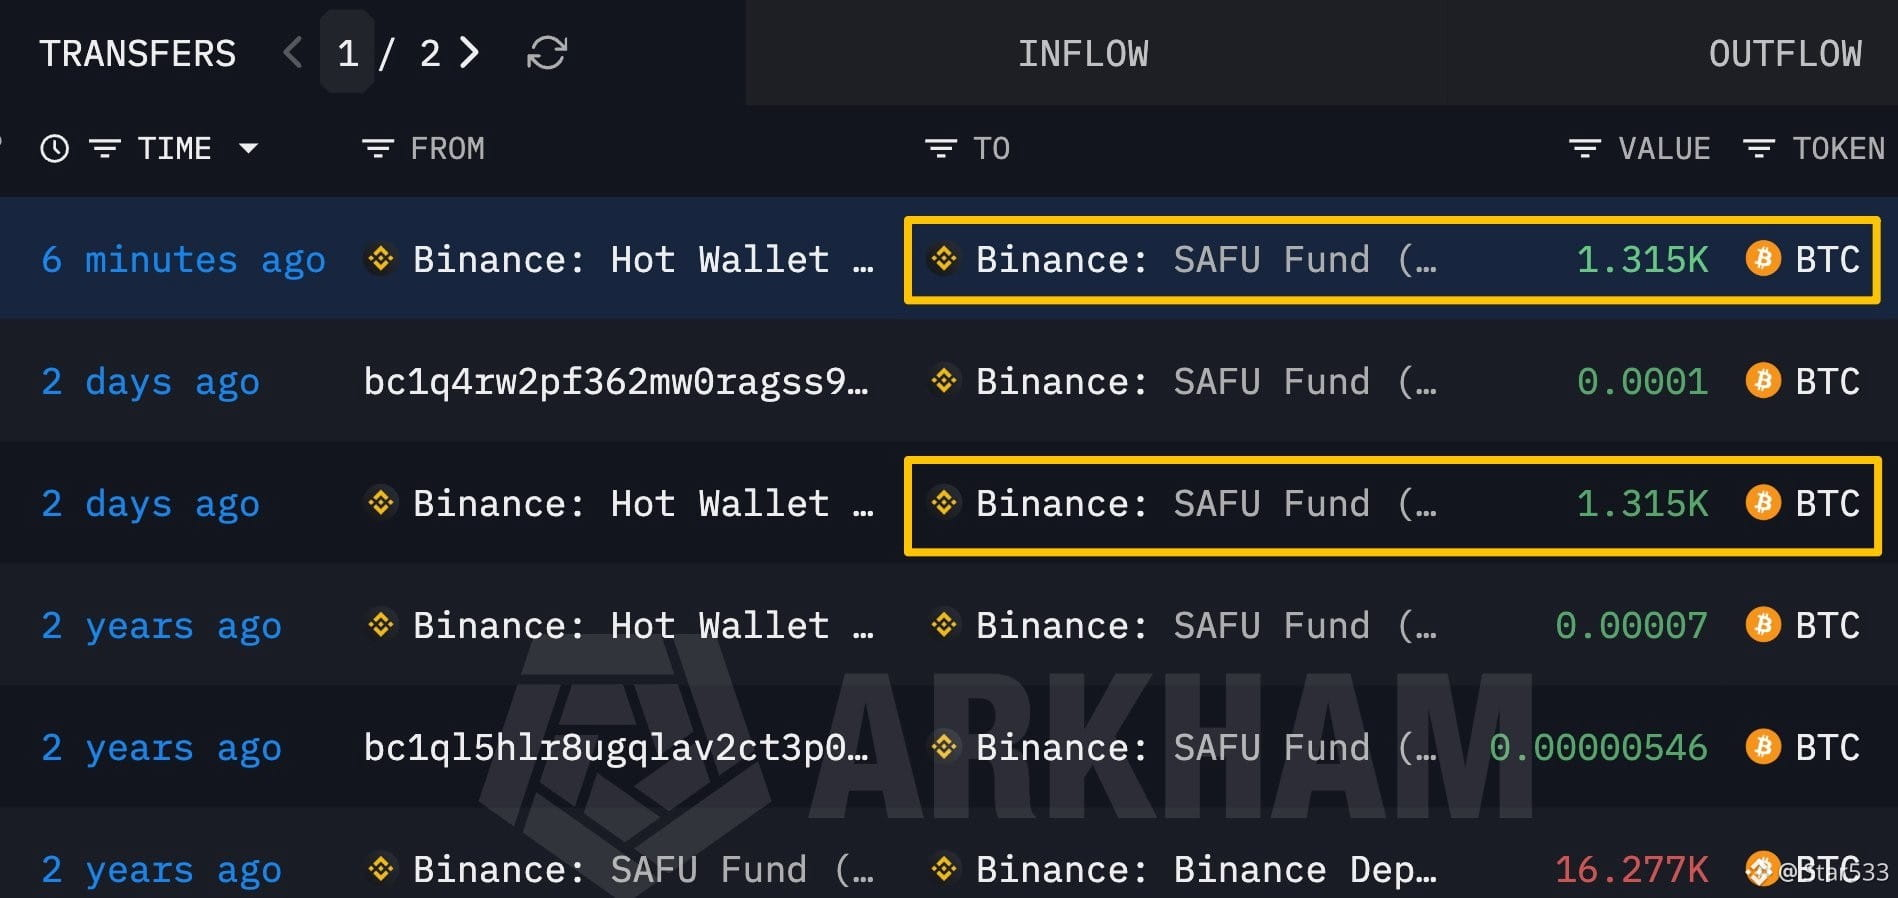Screen dimensions: 1898x898
Task: Click recipient Binance icon in 6 minutes ago row
Action: (944, 259)
